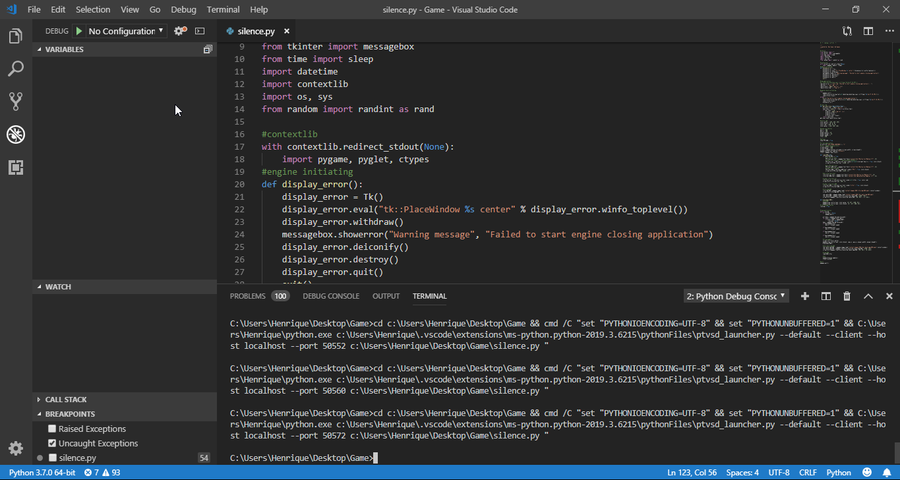
Task: Change language mode via Python in status bar
Action: (x=839, y=473)
